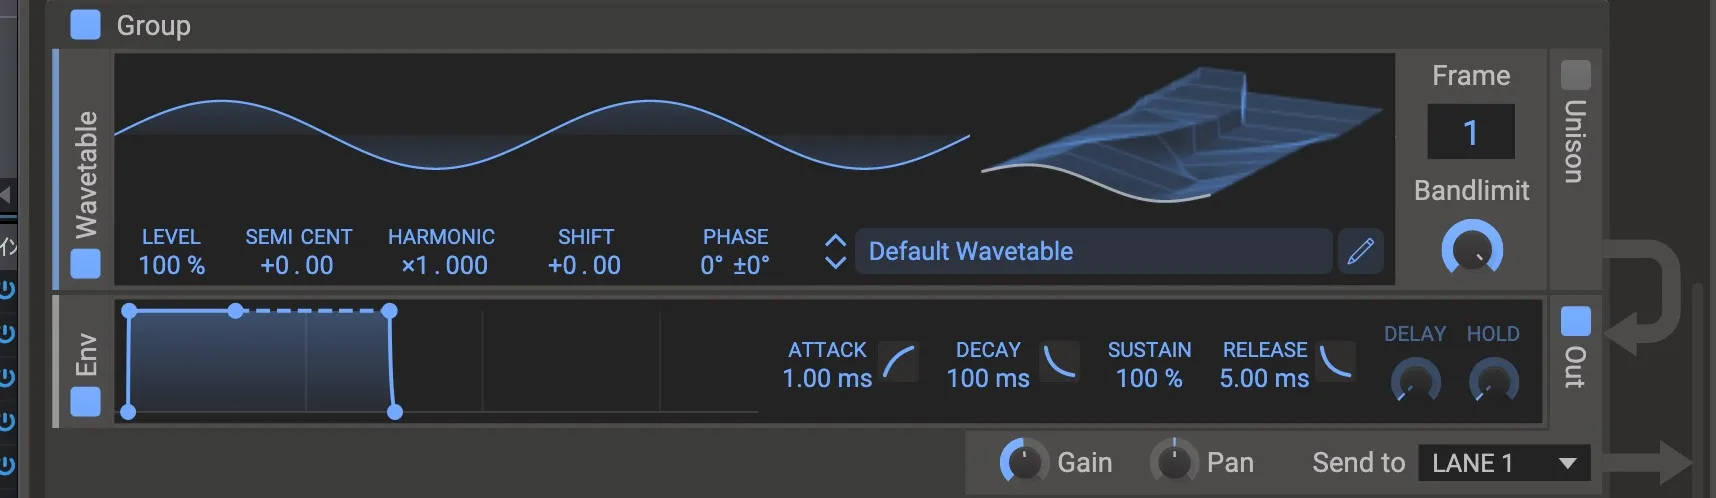Image resolution: width=1716 pixels, height=498 pixels.
Task: Click the Pan knob
Action: pyautogui.click(x=1173, y=462)
